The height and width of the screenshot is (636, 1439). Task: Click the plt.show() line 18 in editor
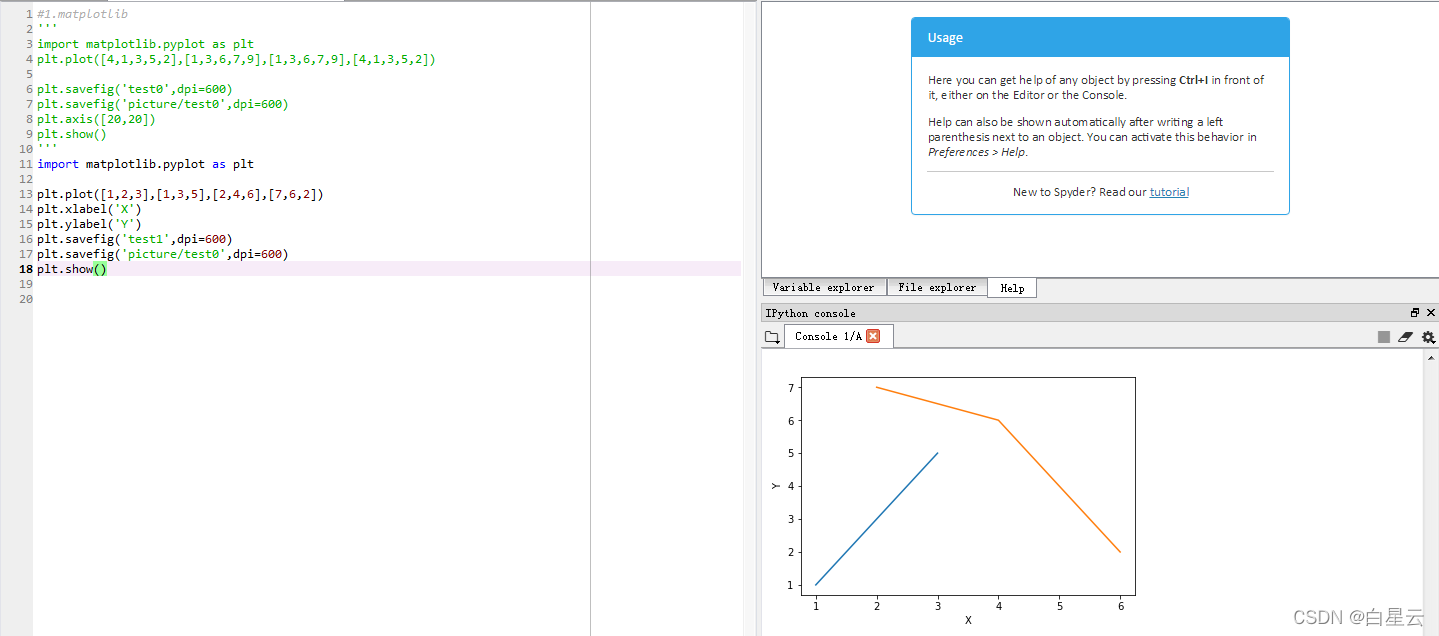72,269
